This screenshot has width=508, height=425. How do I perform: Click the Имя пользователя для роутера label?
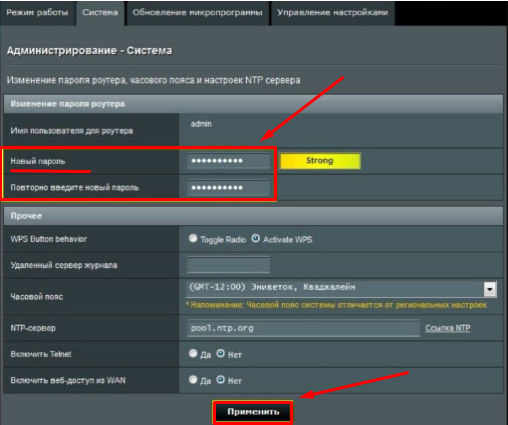pyautogui.click(x=72, y=131)
